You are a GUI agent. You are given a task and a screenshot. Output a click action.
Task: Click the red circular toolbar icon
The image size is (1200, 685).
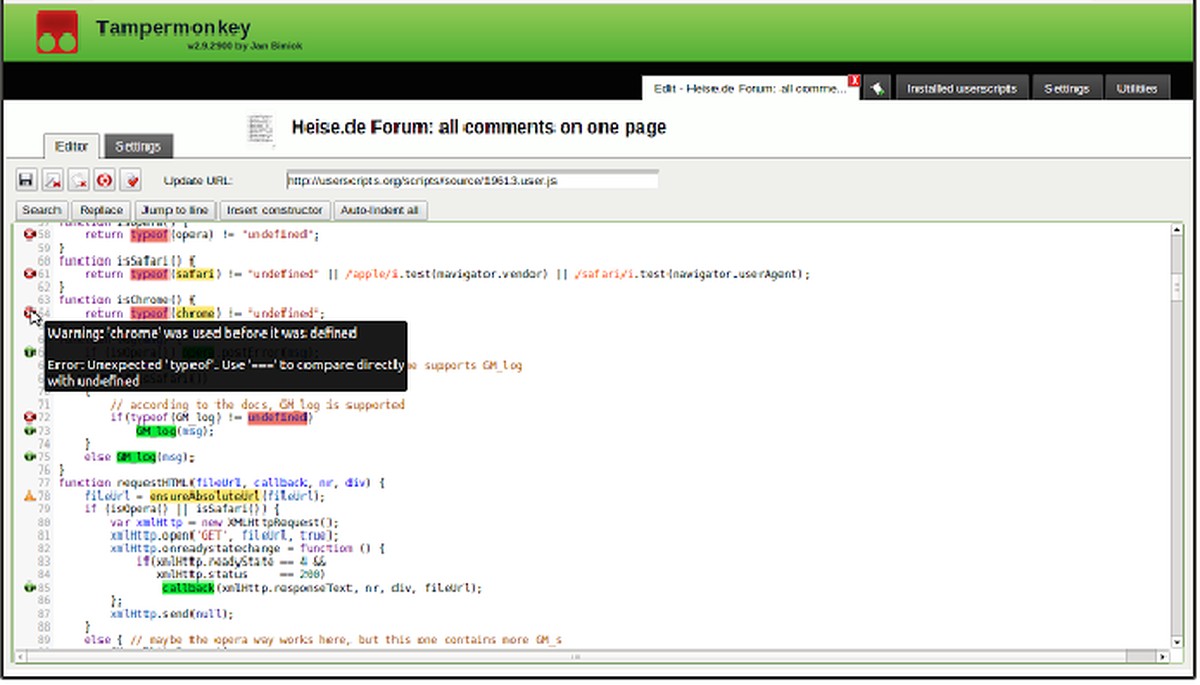point(104,180)
